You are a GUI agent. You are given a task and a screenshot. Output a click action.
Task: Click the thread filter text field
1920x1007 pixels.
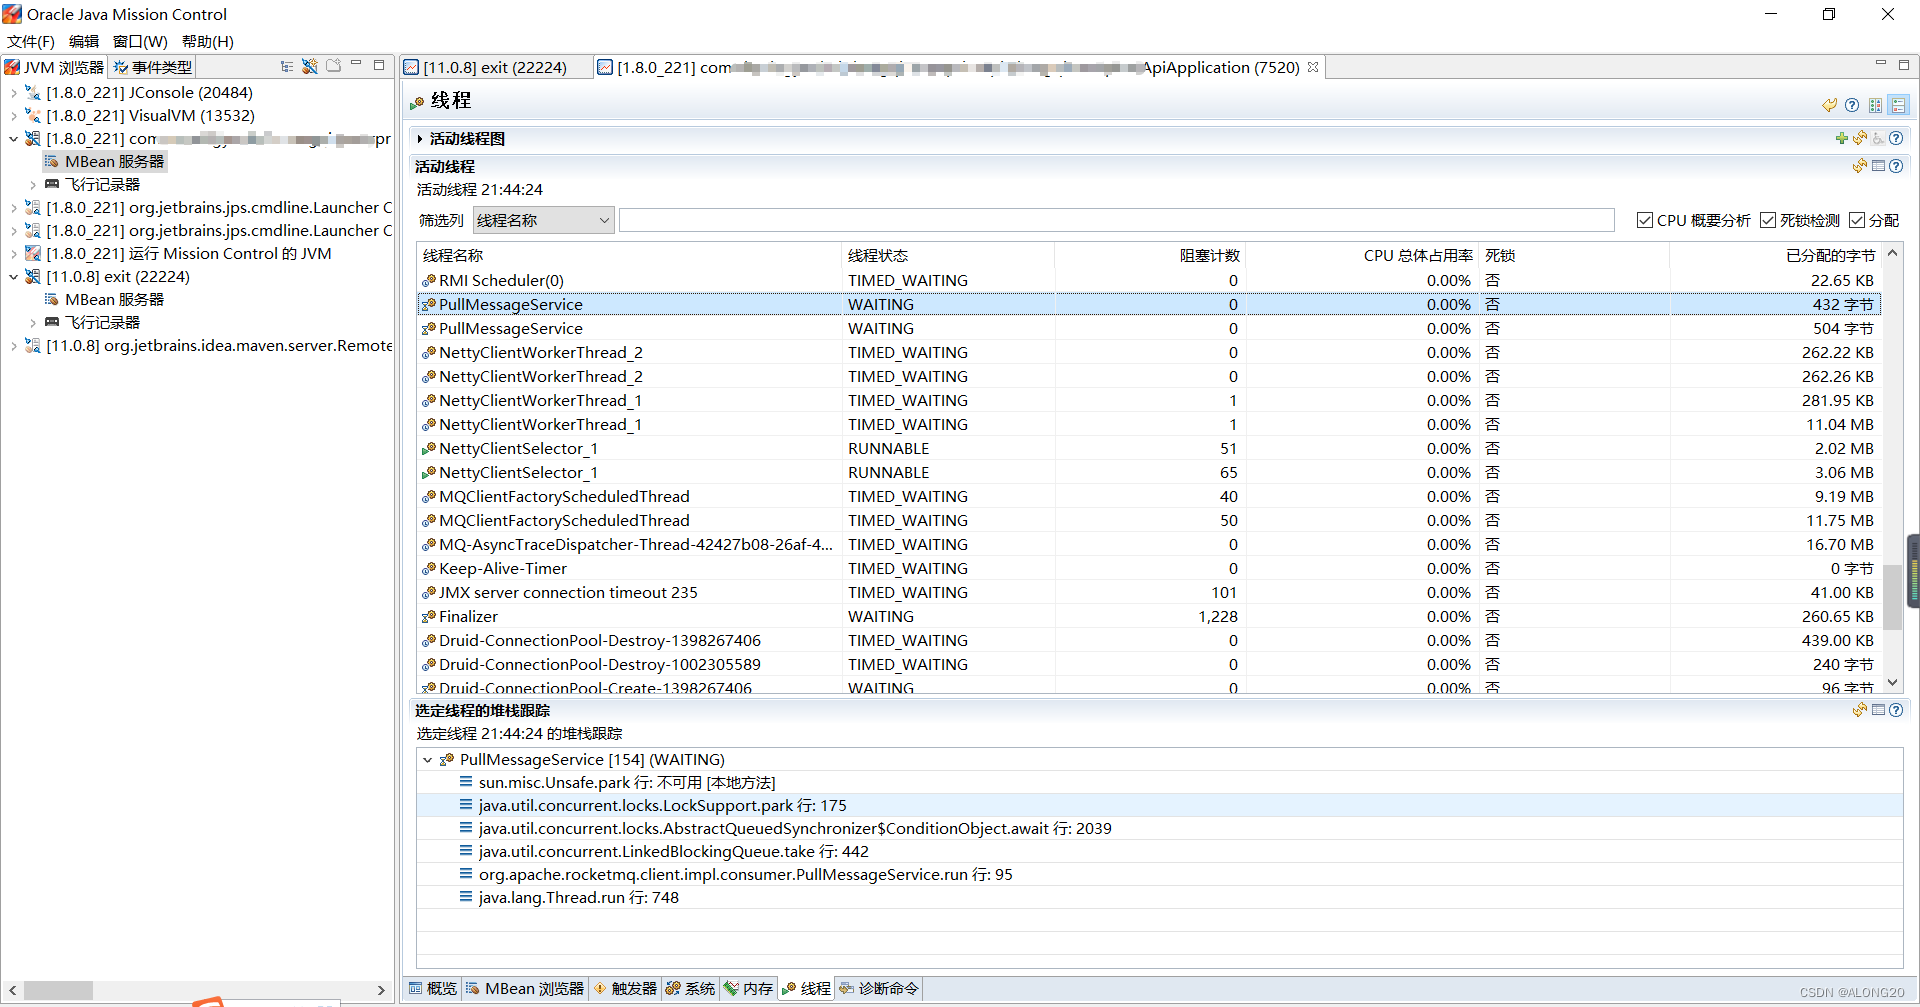1116,220
